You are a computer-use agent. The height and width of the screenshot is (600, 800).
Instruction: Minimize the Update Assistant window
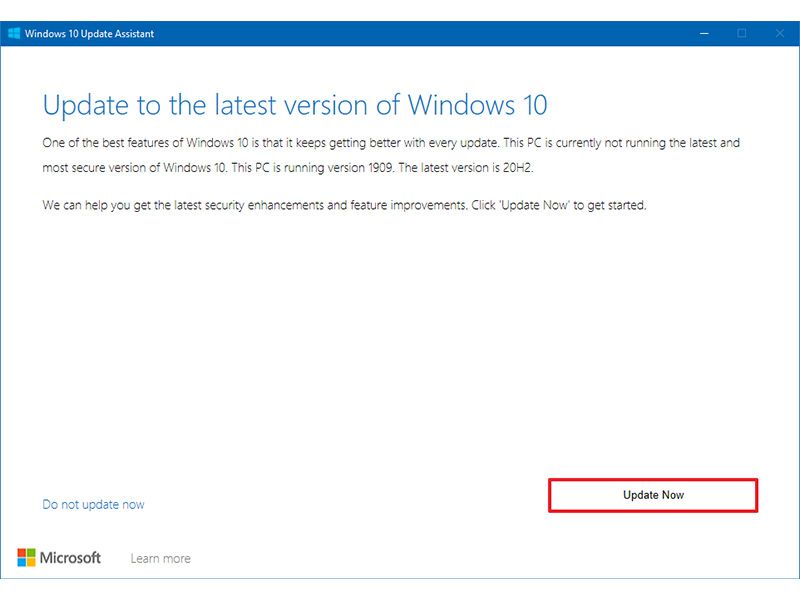coord(704,33)
